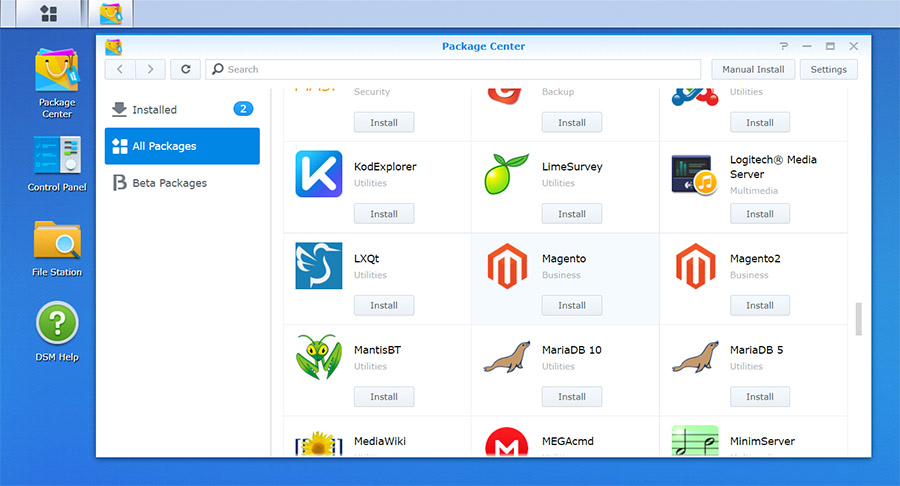Click the help question mark in title bar

(783, 46)
